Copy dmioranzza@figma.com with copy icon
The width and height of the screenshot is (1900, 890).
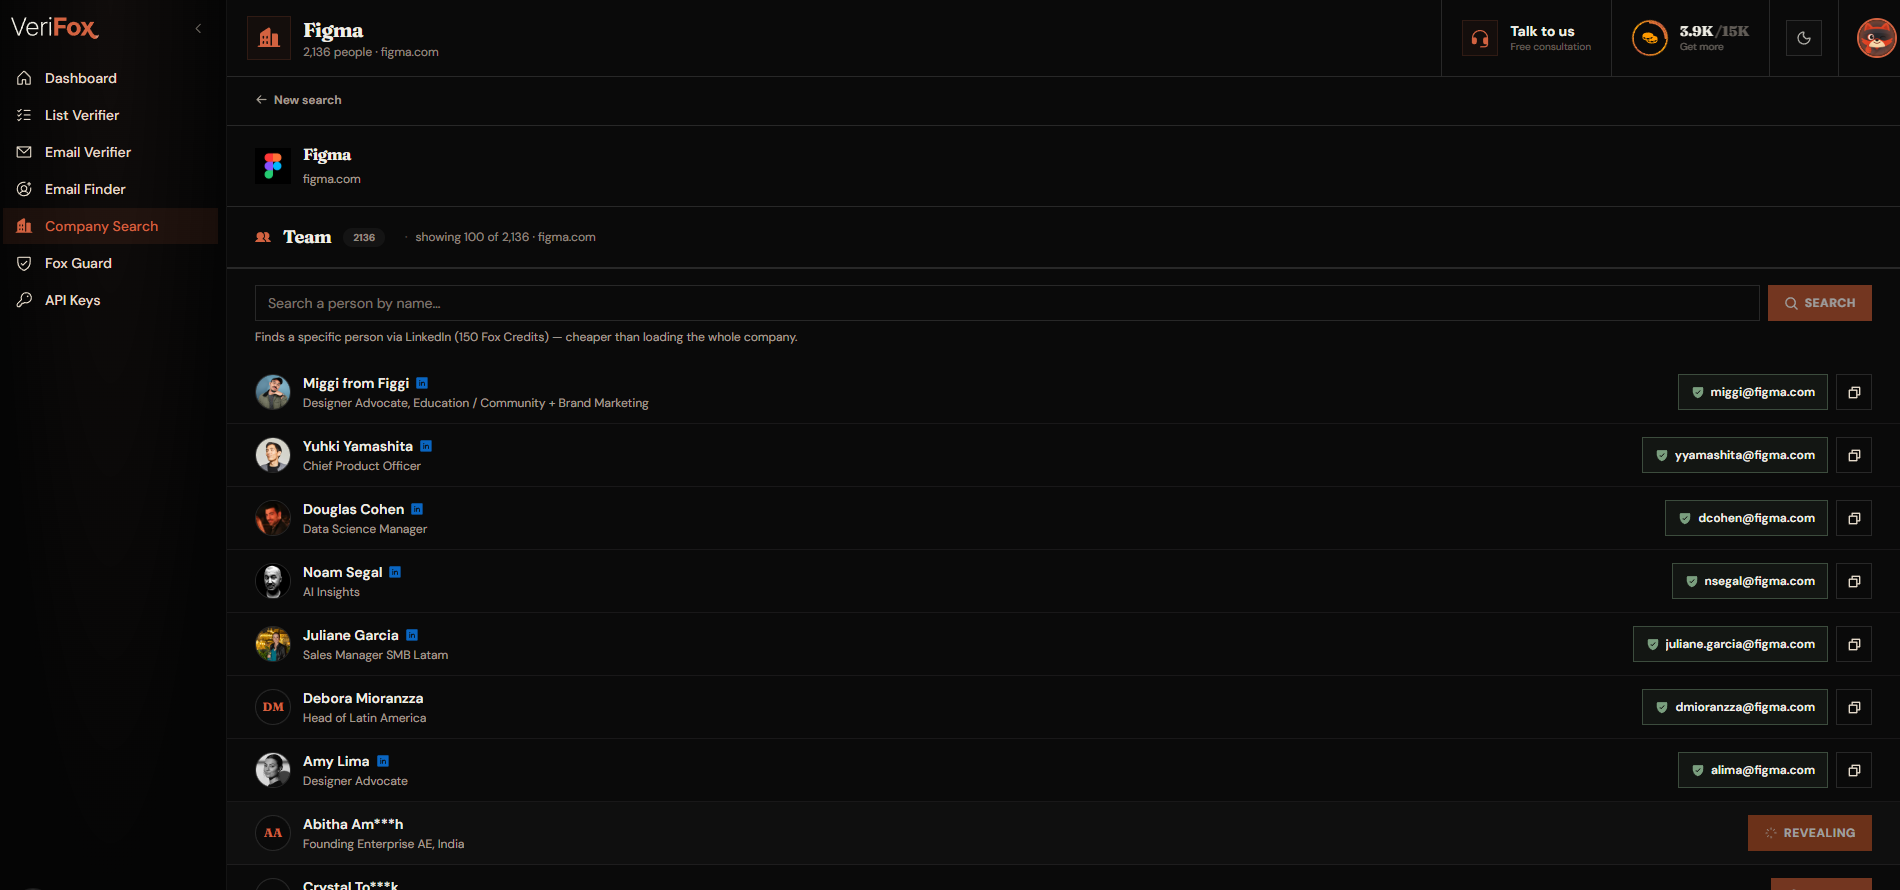[1854, 707]
